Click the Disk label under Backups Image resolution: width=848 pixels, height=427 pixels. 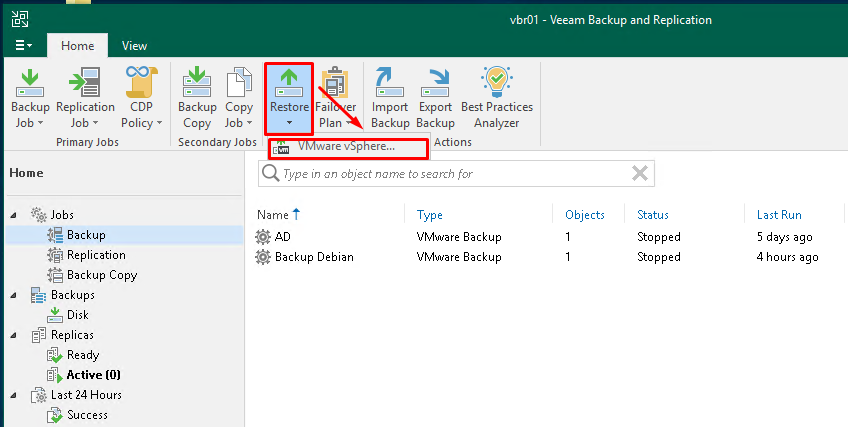pos(78,315)
